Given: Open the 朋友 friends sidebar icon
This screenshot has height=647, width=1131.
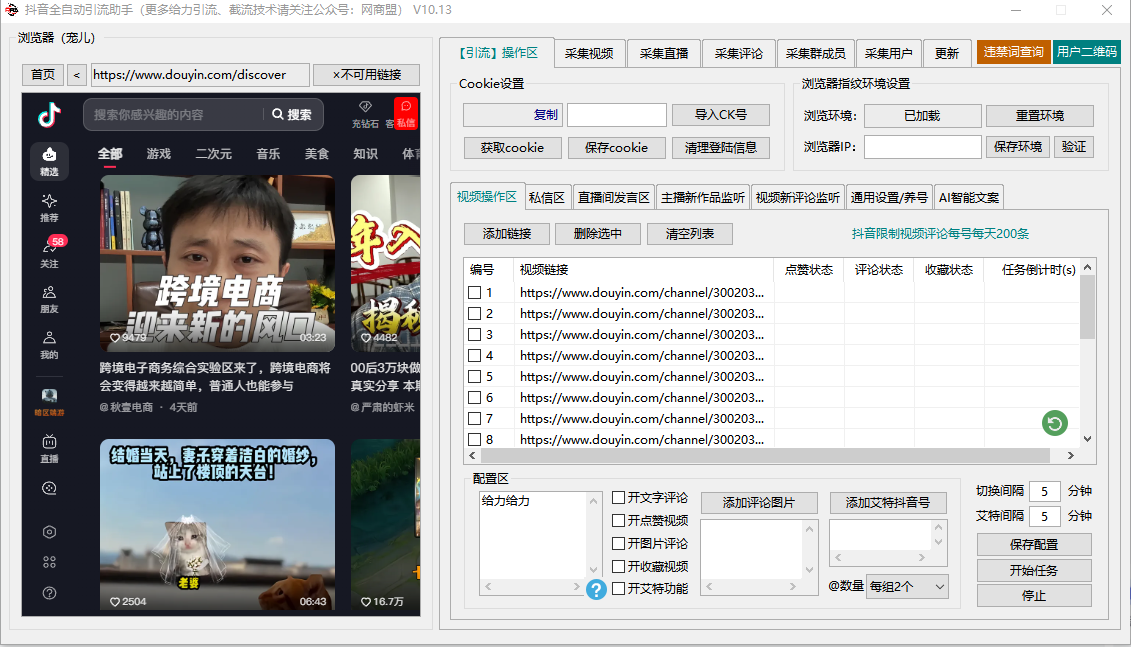Looking at the screenshot, I should (49, 299).
